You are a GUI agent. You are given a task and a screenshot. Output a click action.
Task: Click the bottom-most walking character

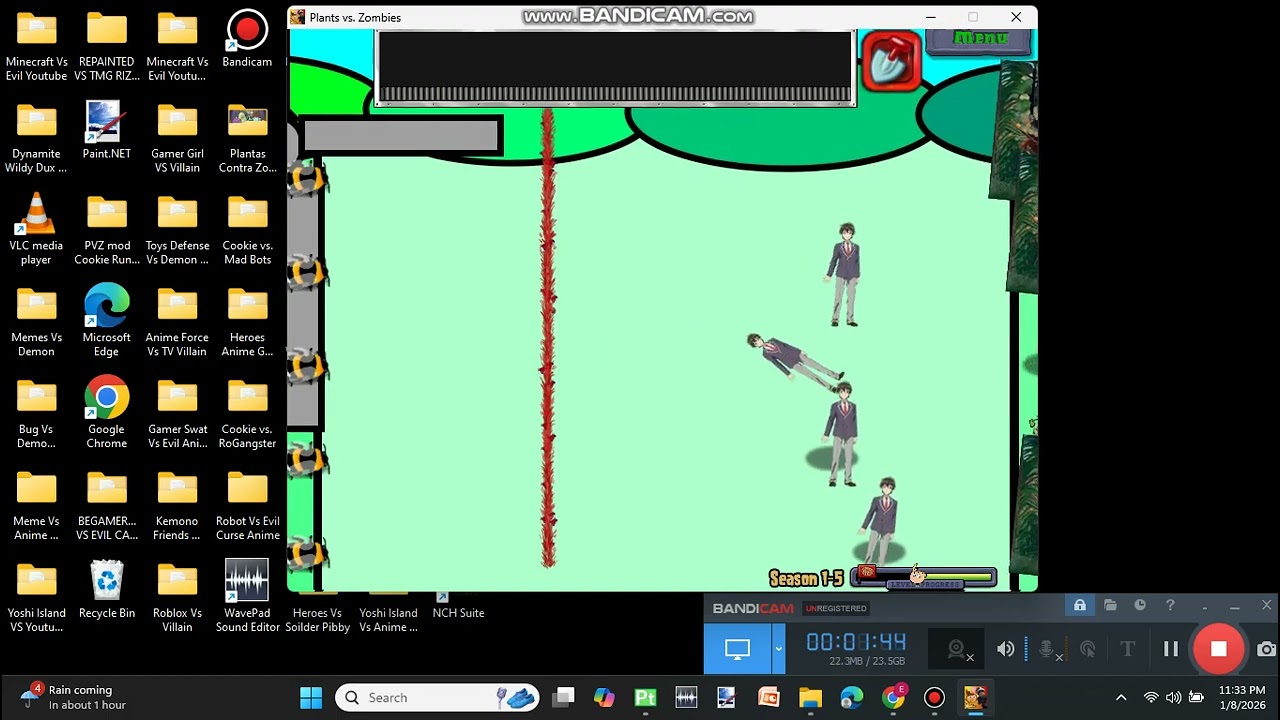click(x=881, y=522)
